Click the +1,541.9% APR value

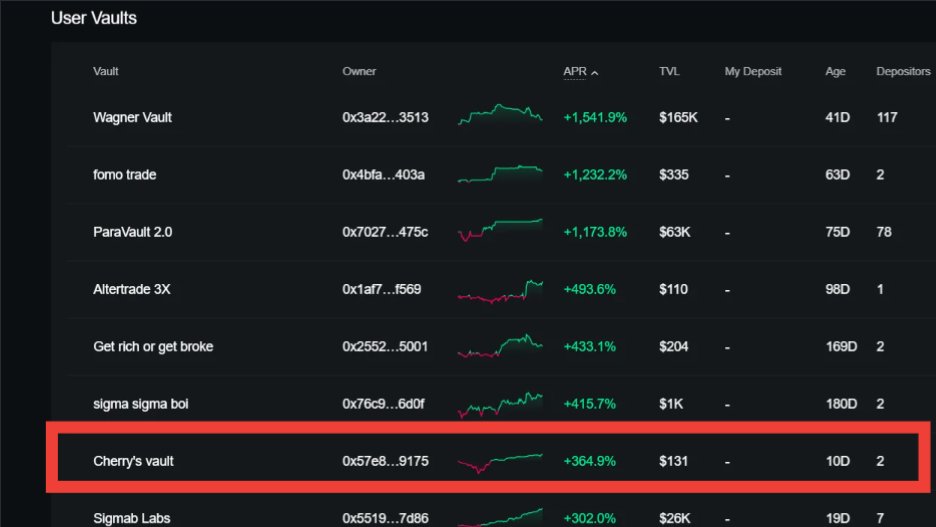(595, 118)
